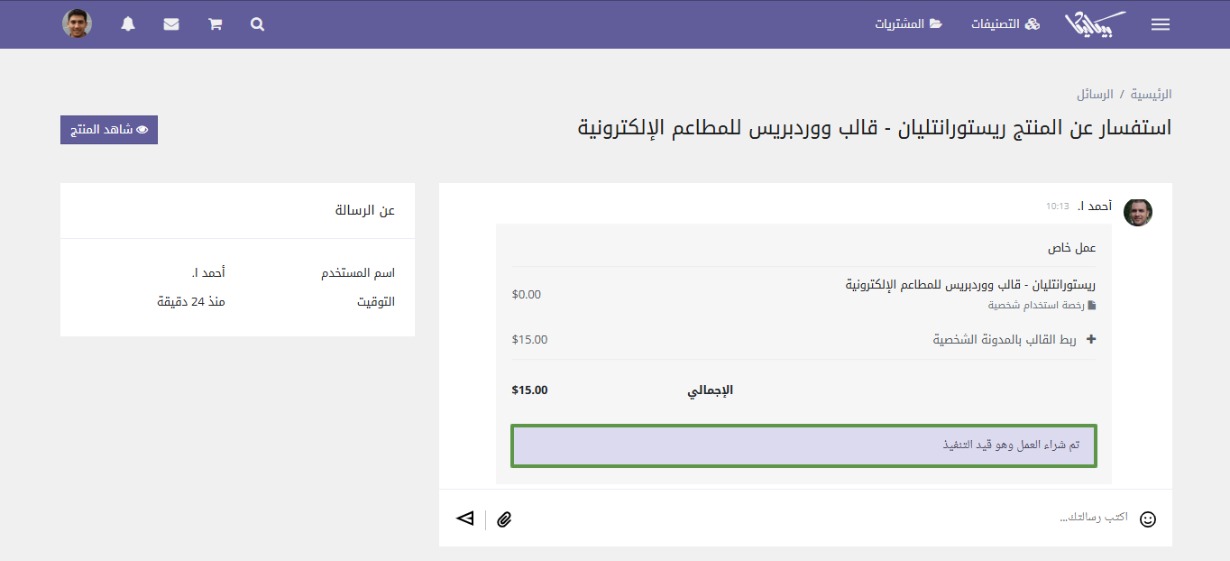Image resolution: width=1230 pixels, height=561 pixels.
Task: Open the notifications bell icon
Action: coord(128,25)
